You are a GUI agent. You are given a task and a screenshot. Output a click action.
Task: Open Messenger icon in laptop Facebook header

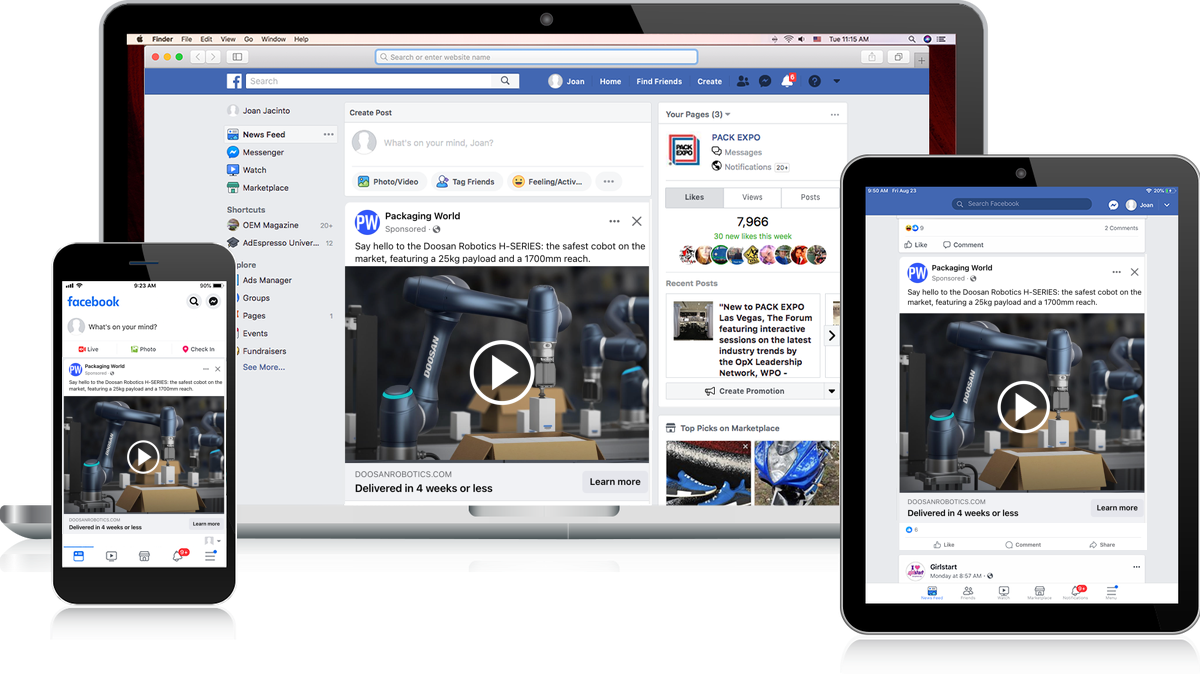pos(765,81)
